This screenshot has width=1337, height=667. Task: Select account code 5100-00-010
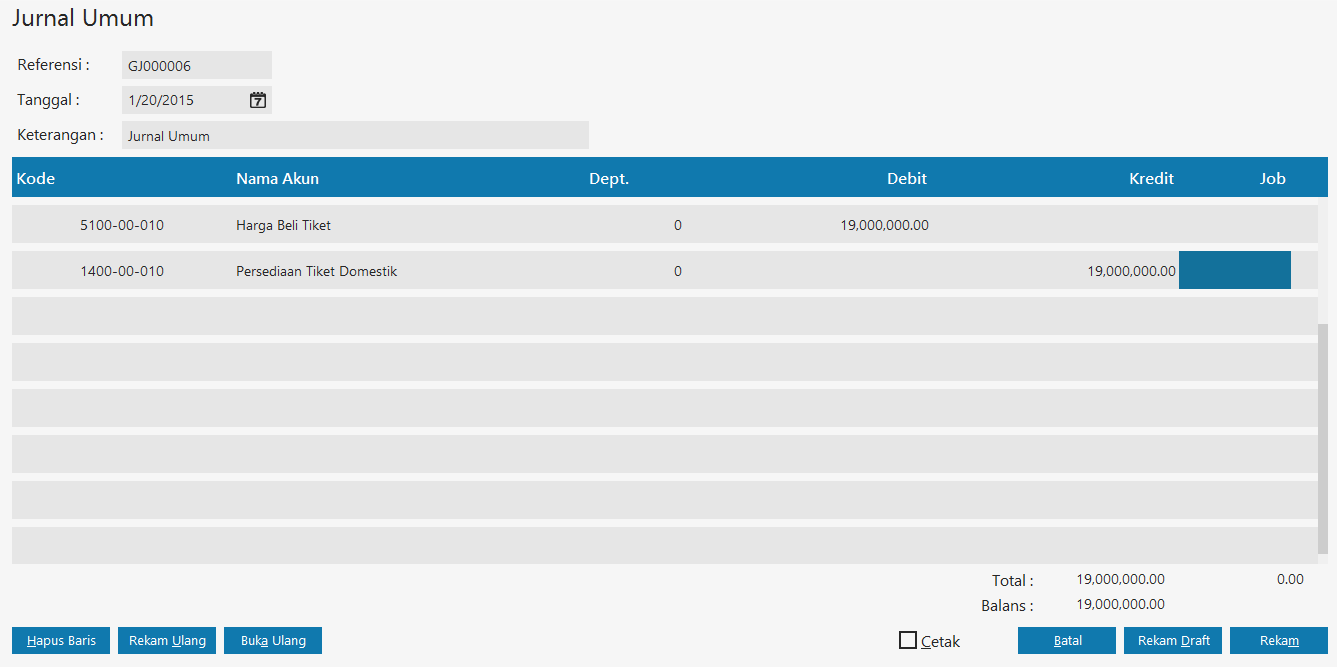pyautogui.click(x=122, y=226)
